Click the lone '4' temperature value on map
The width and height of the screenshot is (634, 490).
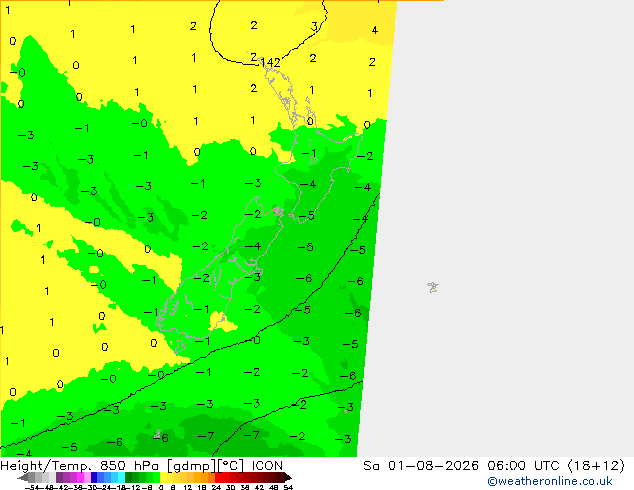(375, 30)
